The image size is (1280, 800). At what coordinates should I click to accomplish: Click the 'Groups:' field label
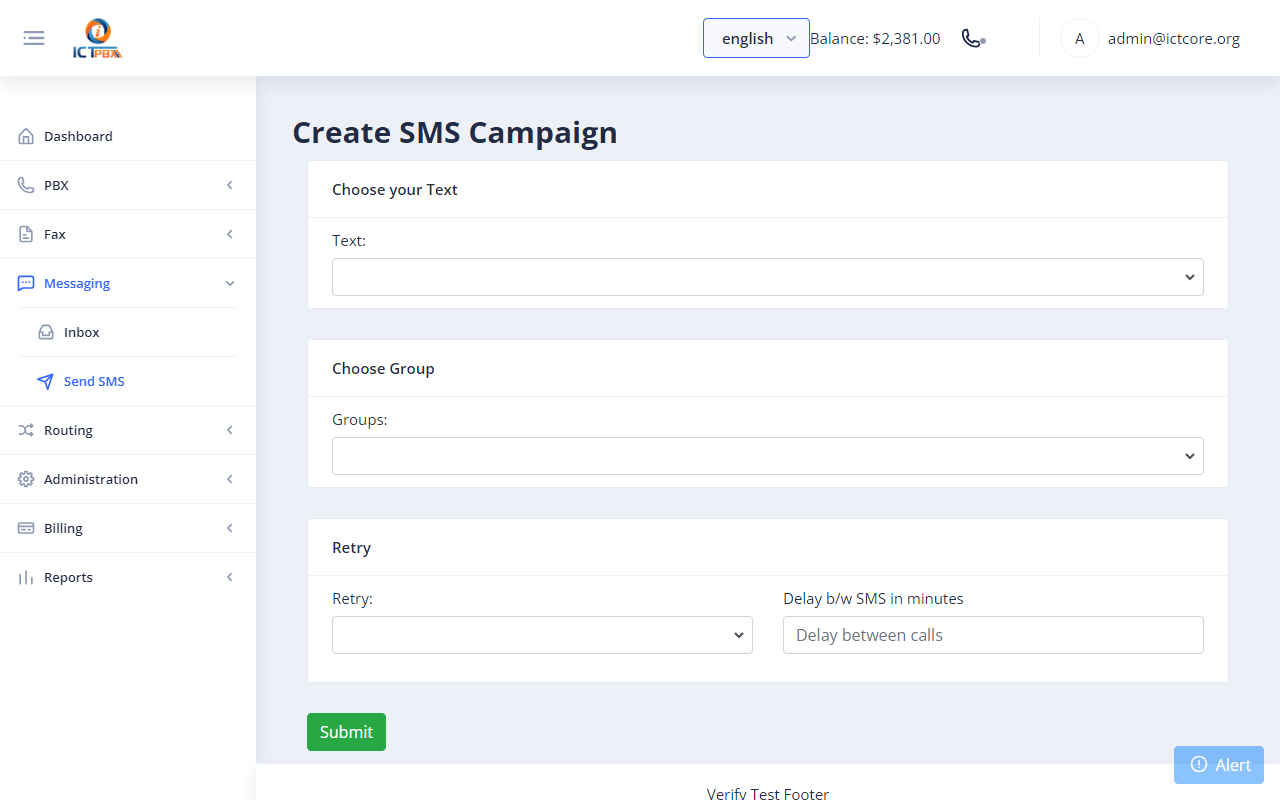[x=360, y=419]
